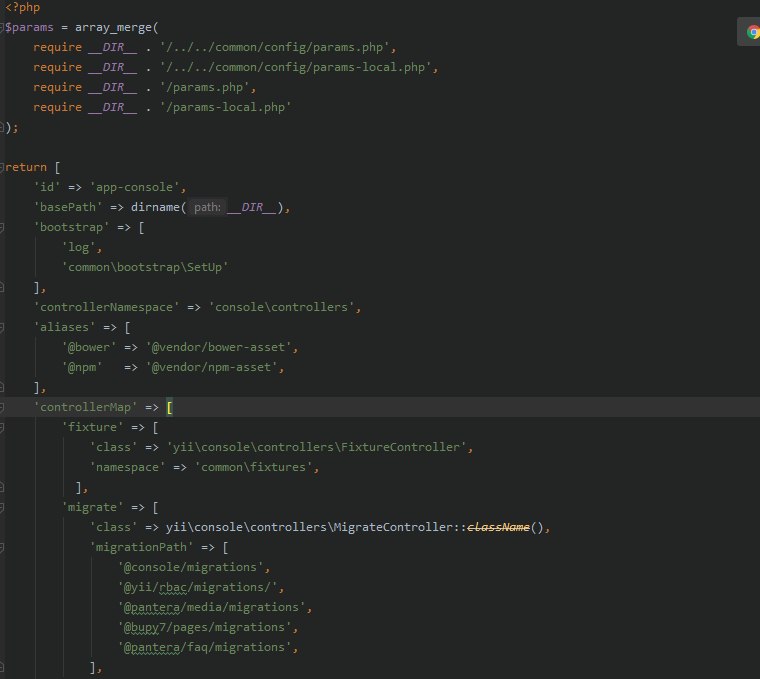
Task: Fold the 'aliases' array in the gutter
Action: click(1, 328)
